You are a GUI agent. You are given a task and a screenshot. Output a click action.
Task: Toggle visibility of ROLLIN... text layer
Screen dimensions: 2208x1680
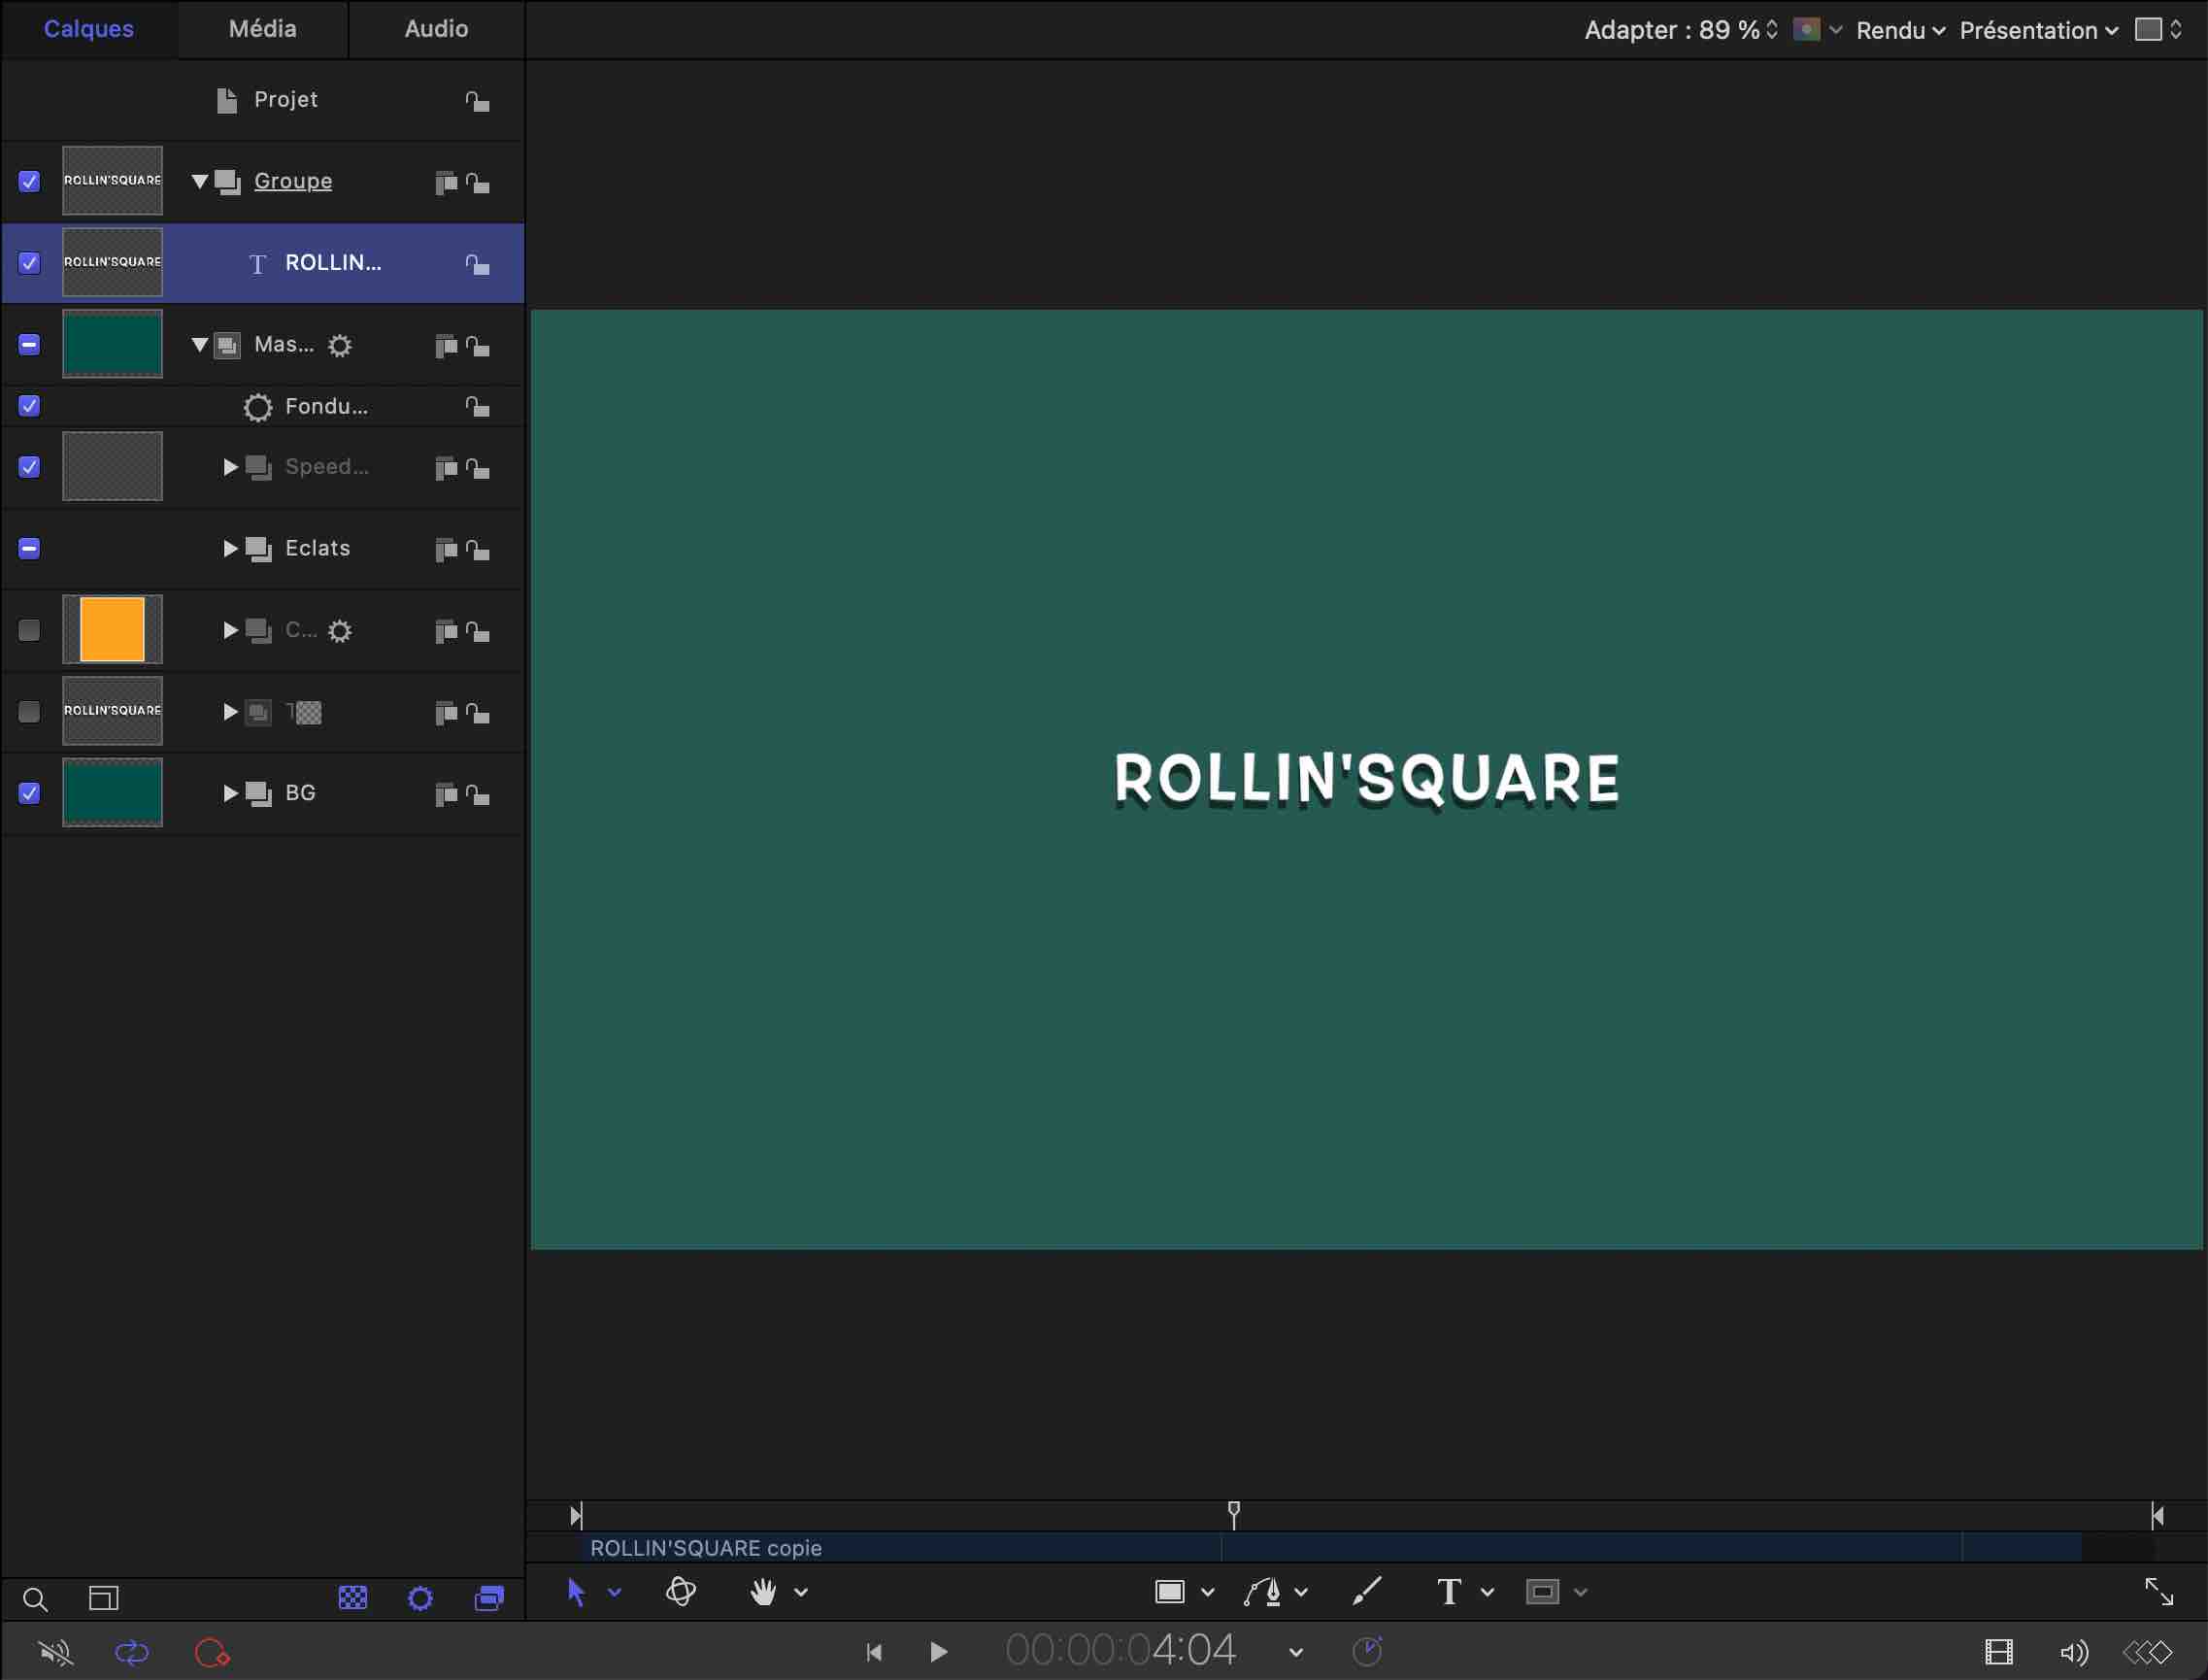point(29,263)
